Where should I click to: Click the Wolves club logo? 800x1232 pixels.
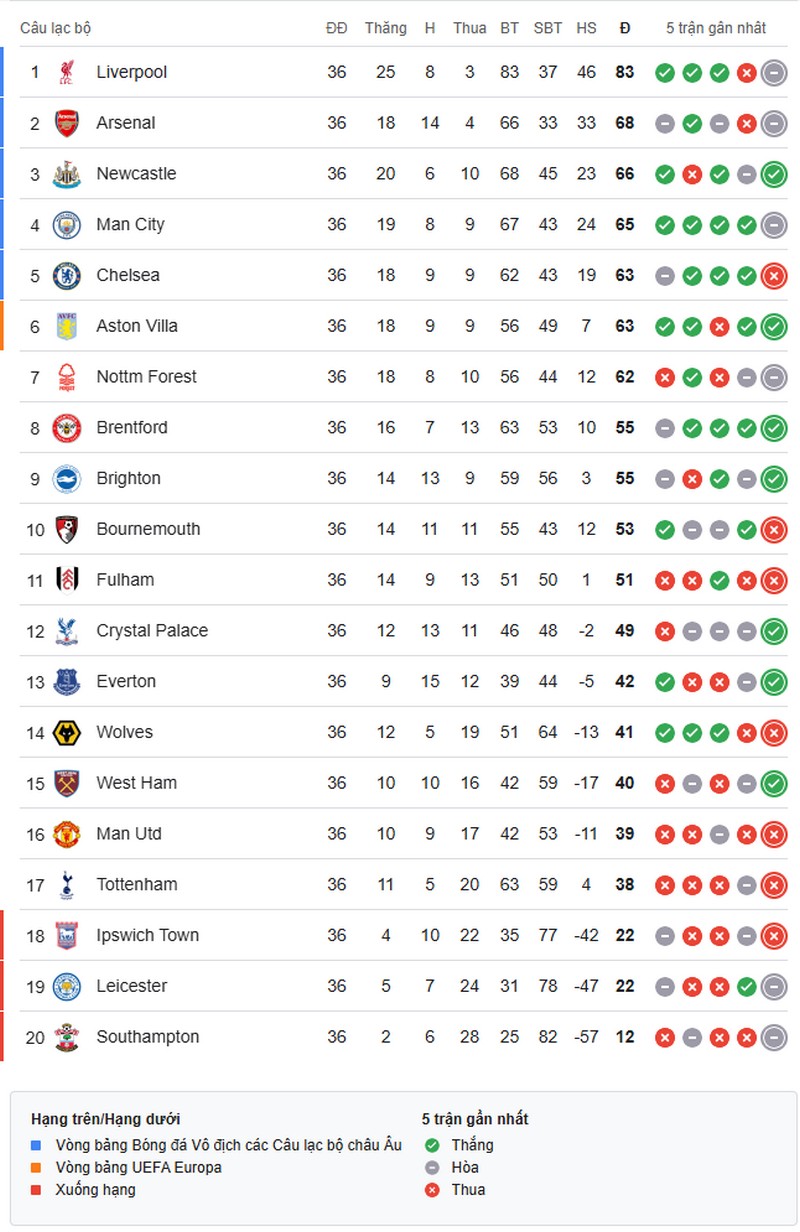point(66,732)
